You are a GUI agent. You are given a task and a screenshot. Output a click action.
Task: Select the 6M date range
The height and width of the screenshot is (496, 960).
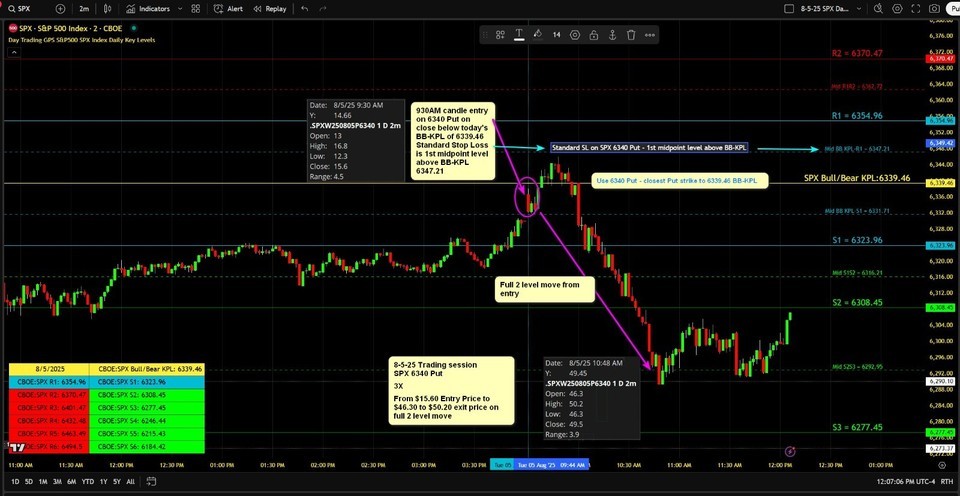72,482
